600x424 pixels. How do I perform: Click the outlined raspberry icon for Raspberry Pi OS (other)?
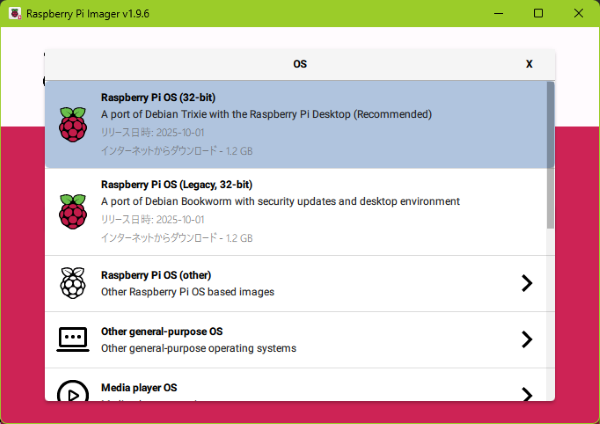72,283
